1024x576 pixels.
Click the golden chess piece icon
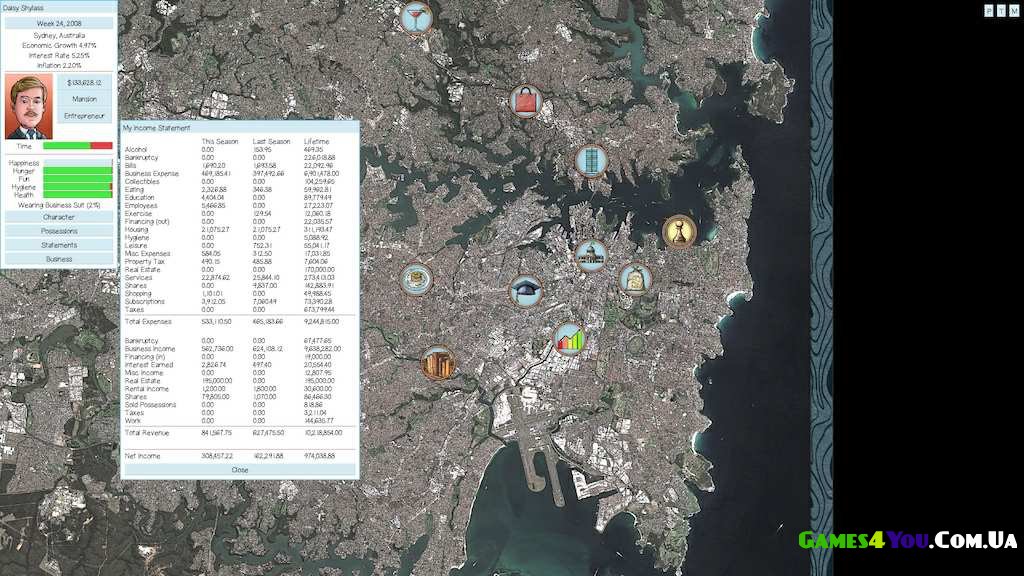click(x=679, y=232)
